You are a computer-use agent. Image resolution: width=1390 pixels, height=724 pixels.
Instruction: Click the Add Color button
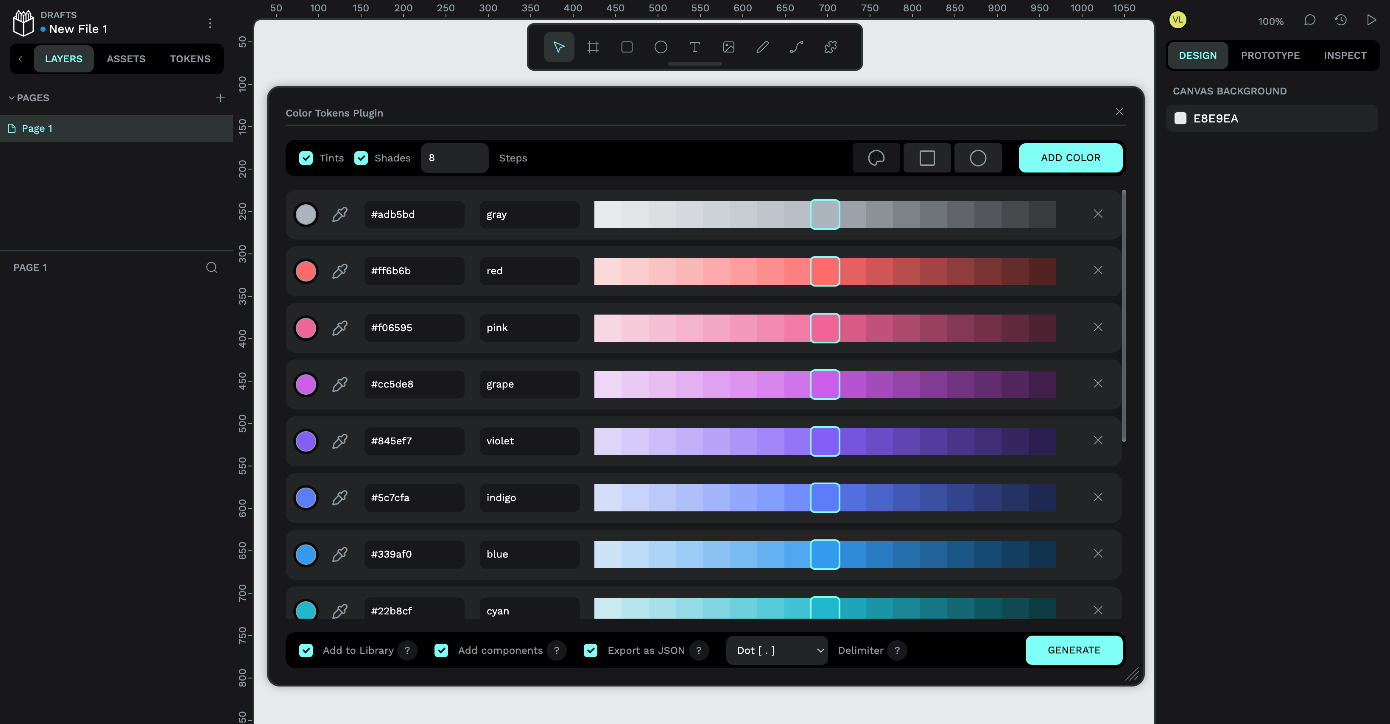[x=1071, y=158]
